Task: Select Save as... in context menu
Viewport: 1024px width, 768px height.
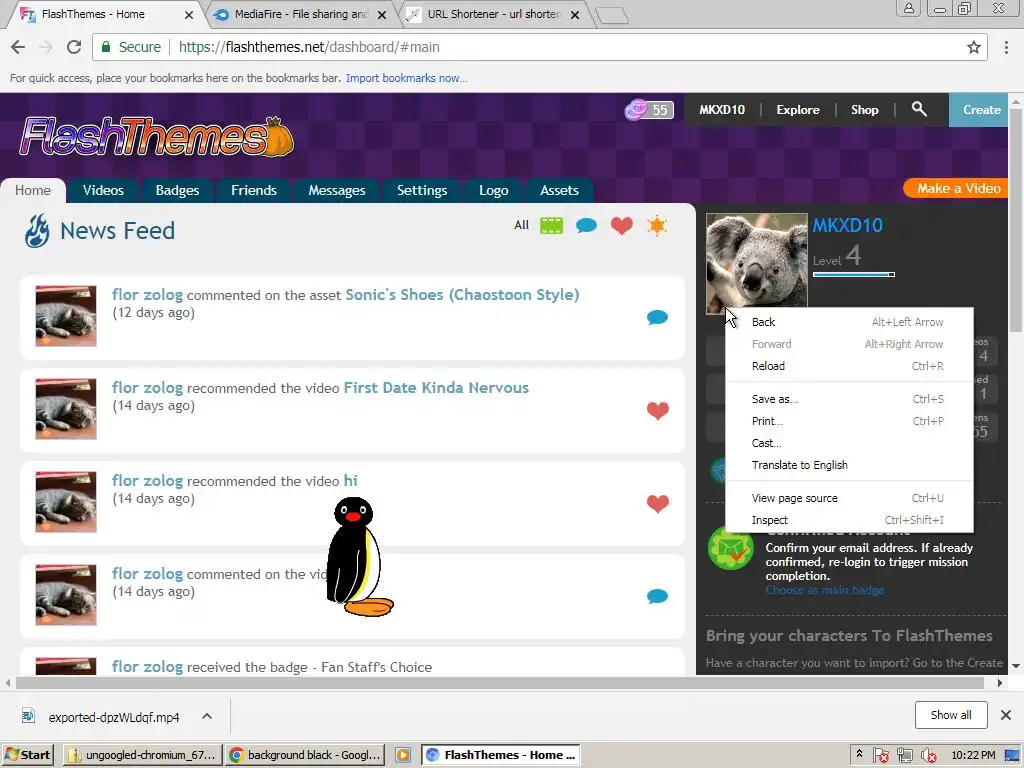Action: click(x=848, y=399)
